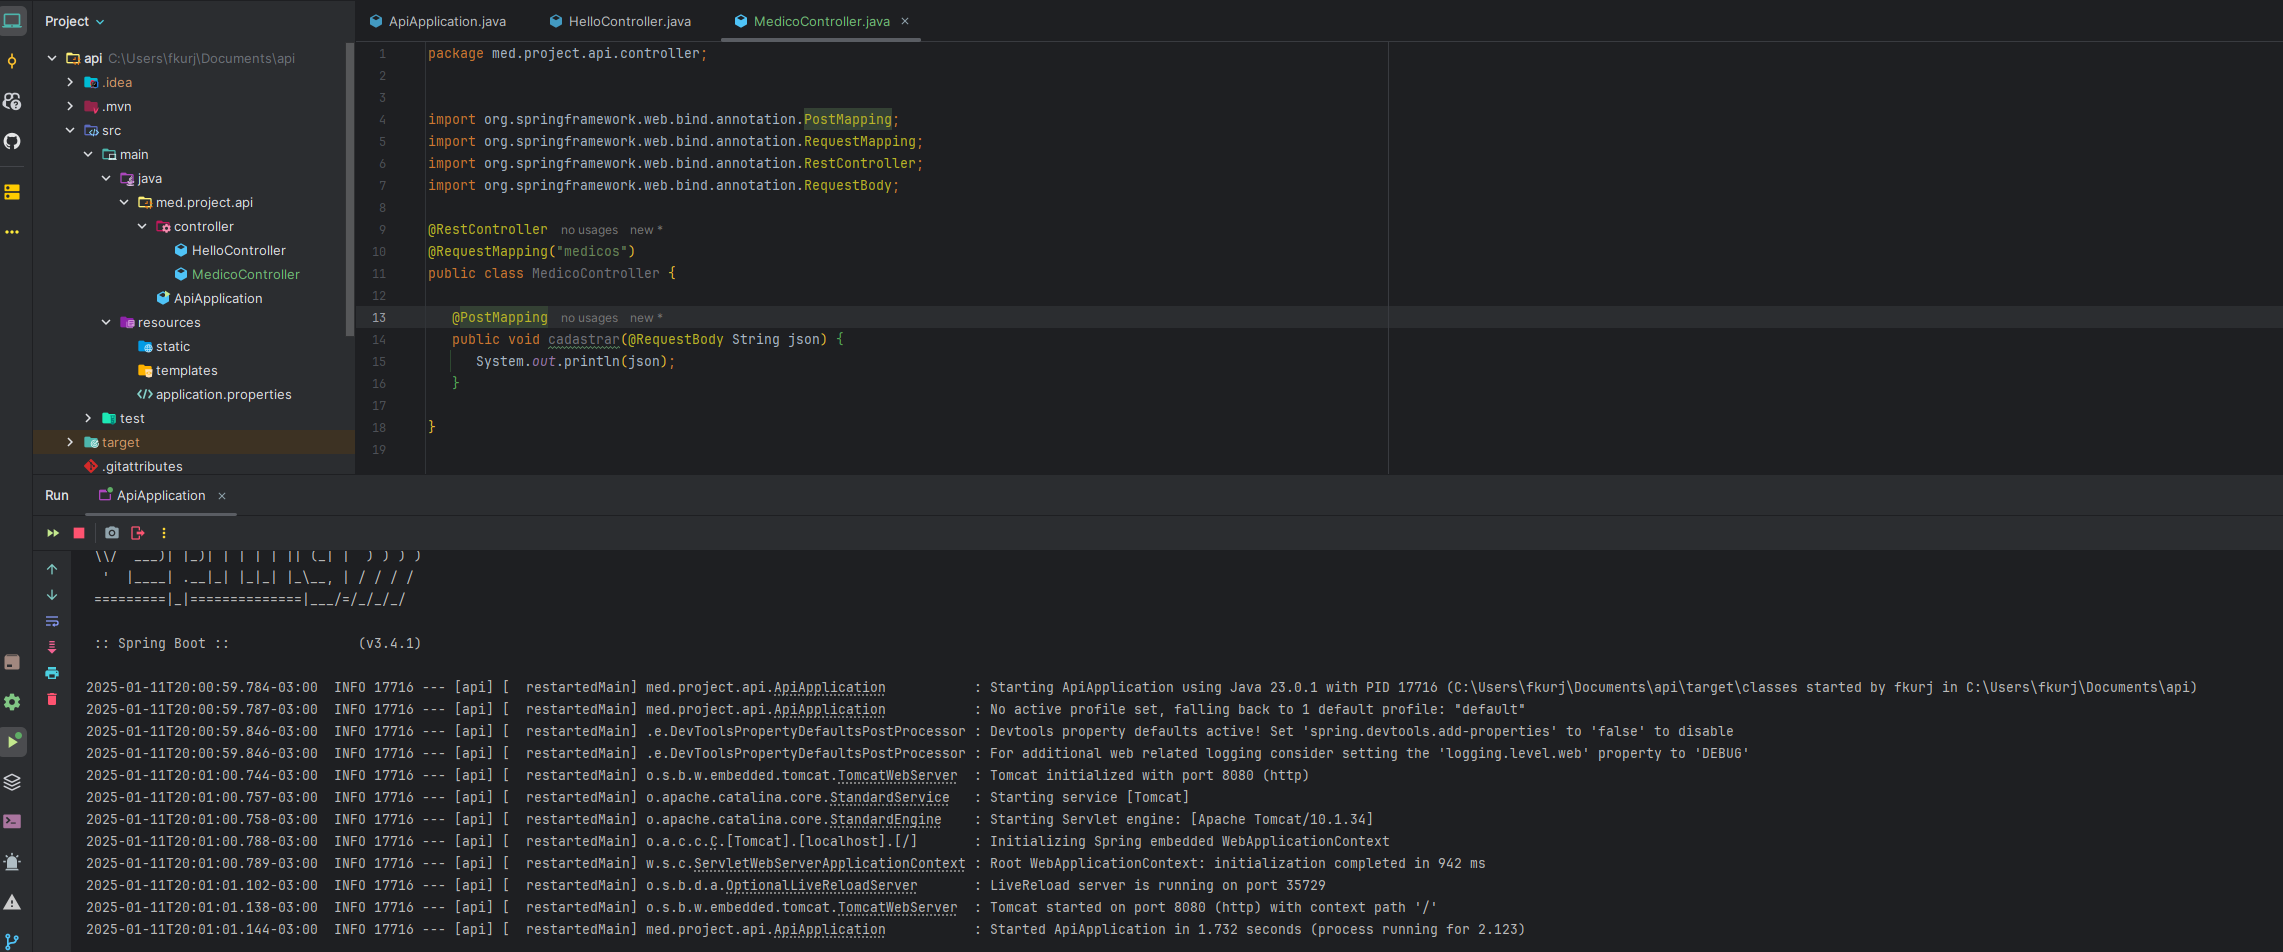
Task: Click 'no usages' hint beside @PostMapping
Action: (x=589, y=318)
